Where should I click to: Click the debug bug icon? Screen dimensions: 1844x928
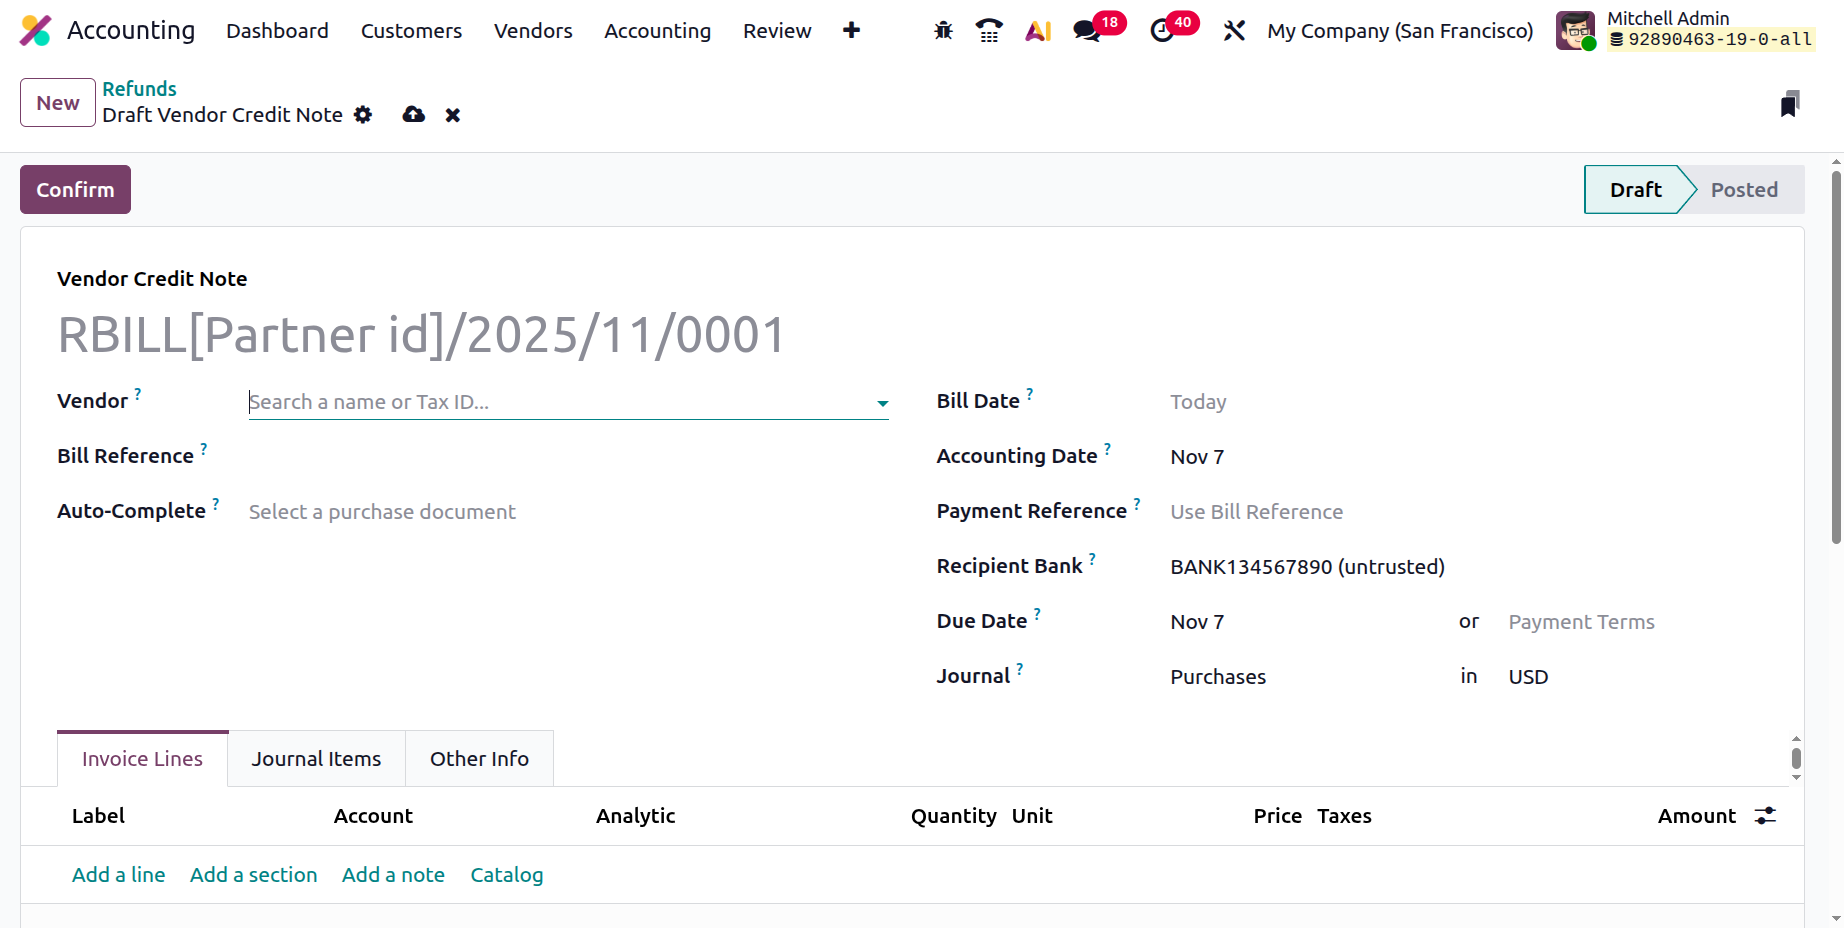point(943,31)
